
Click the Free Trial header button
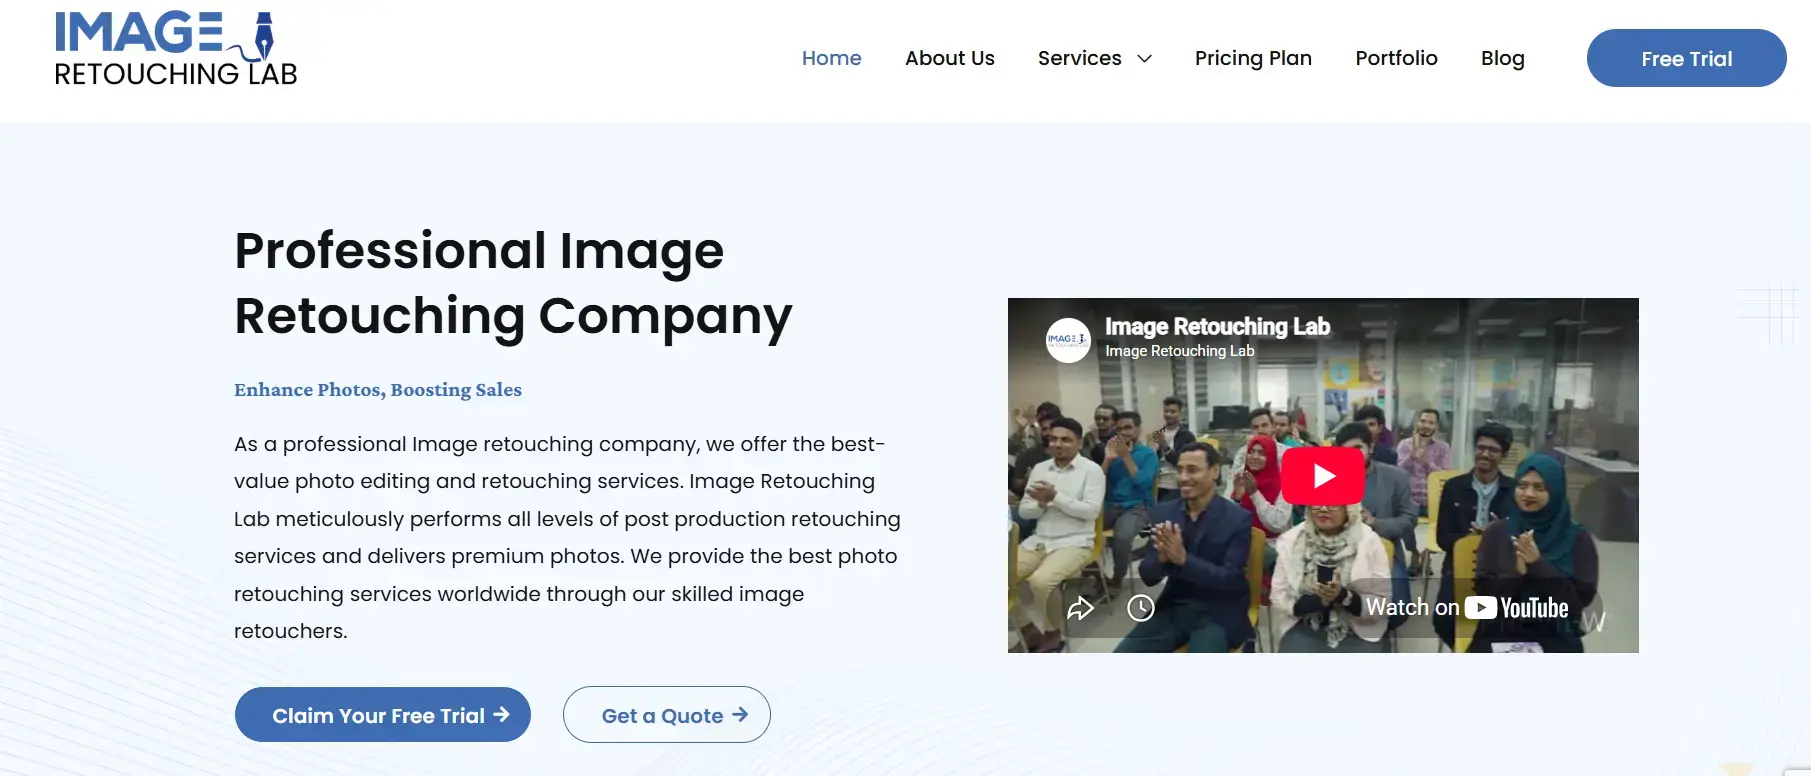1687,58
